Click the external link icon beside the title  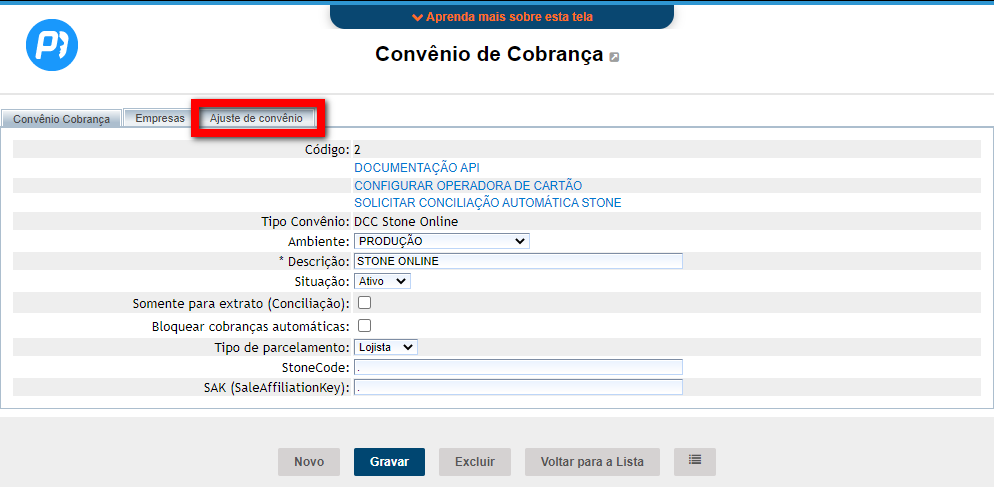[614, 57]
